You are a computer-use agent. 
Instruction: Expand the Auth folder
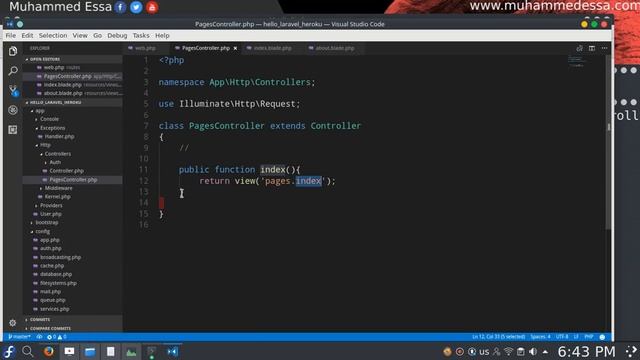pyautogui.click(x=55, y=162)
